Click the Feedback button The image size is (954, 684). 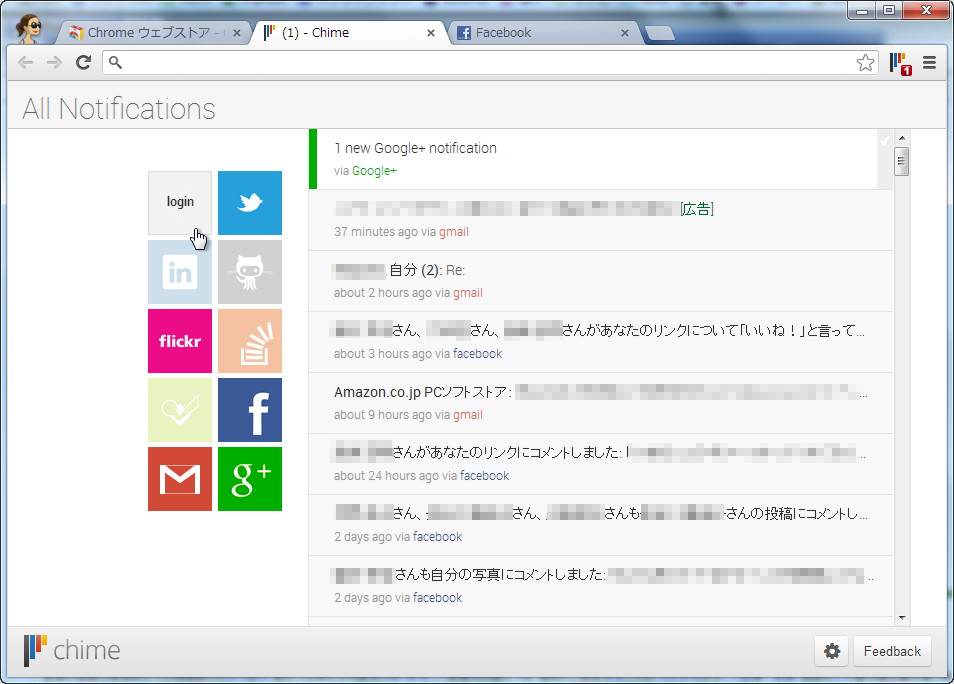tap(892, 651)
